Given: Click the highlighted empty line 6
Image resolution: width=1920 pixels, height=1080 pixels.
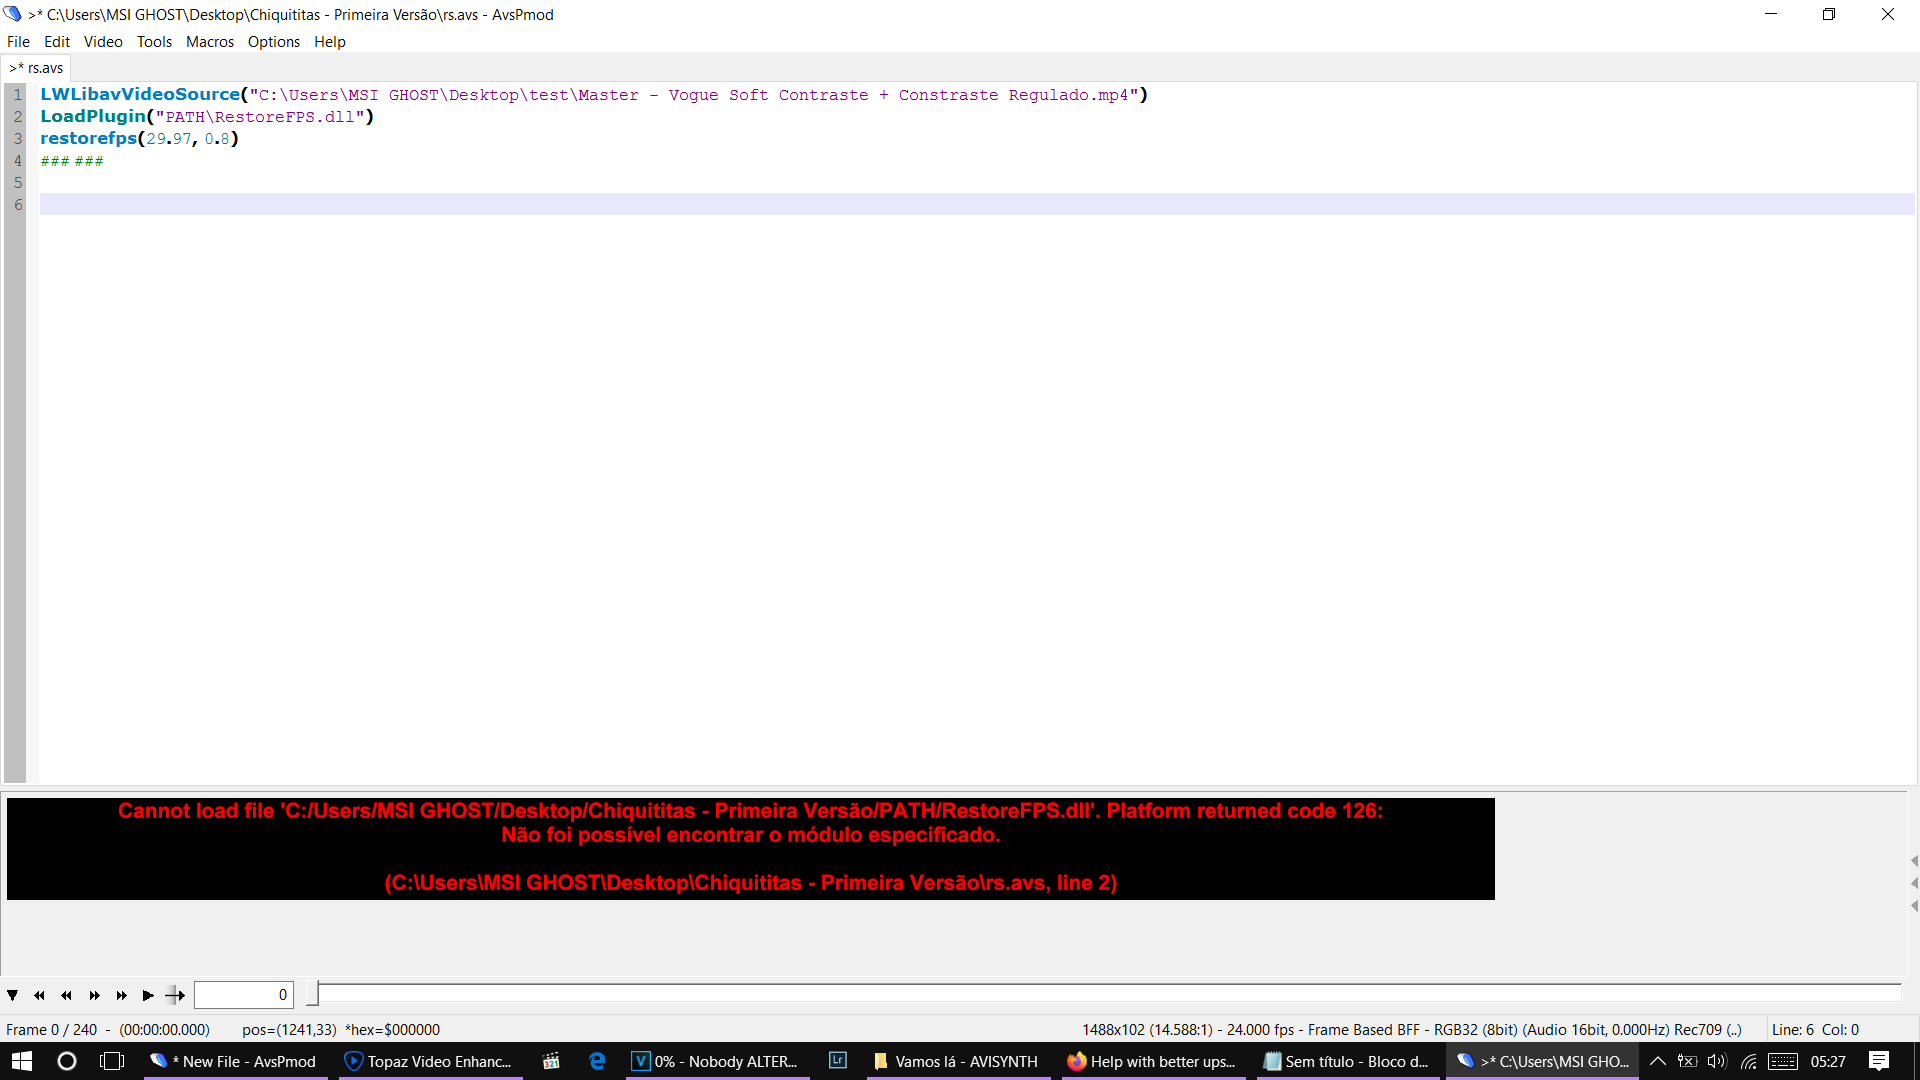Looking at the screenshot, I should pos(977,204).
